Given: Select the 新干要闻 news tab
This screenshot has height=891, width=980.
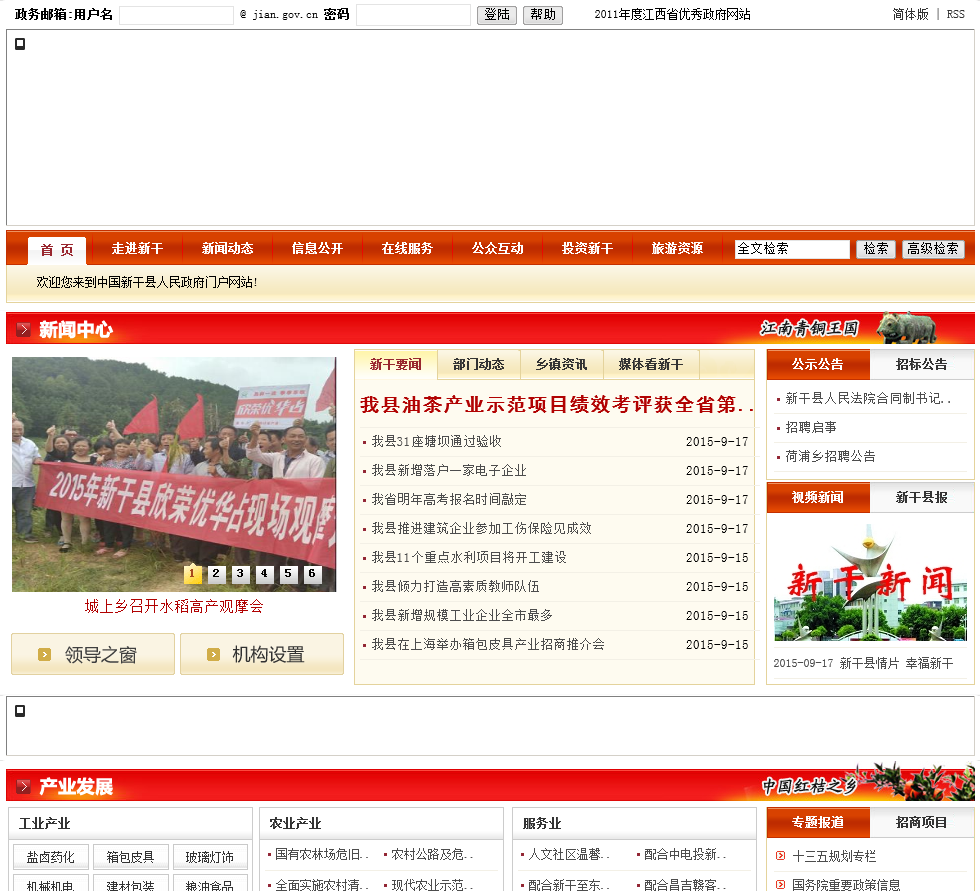Looking at the screenshot, I should 396,364.
